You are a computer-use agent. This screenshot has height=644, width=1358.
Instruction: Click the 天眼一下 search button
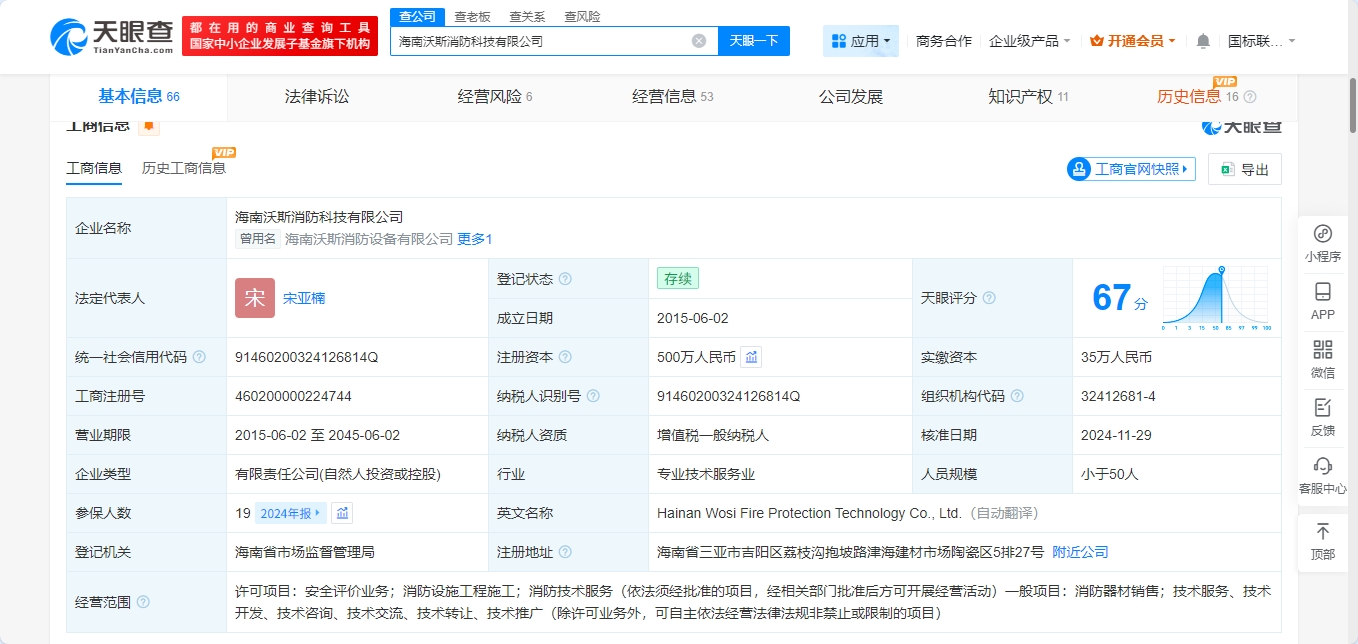(x=753, y=41)
